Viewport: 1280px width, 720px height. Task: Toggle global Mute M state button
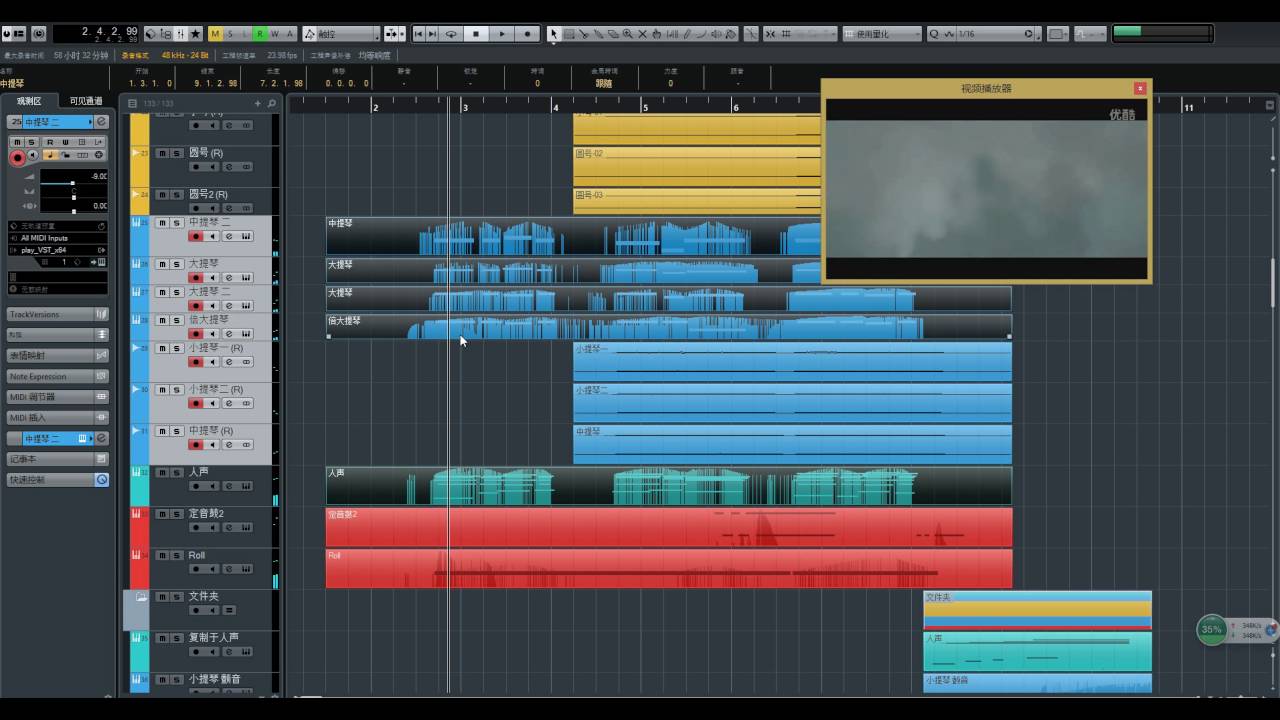tap(215, 34)
